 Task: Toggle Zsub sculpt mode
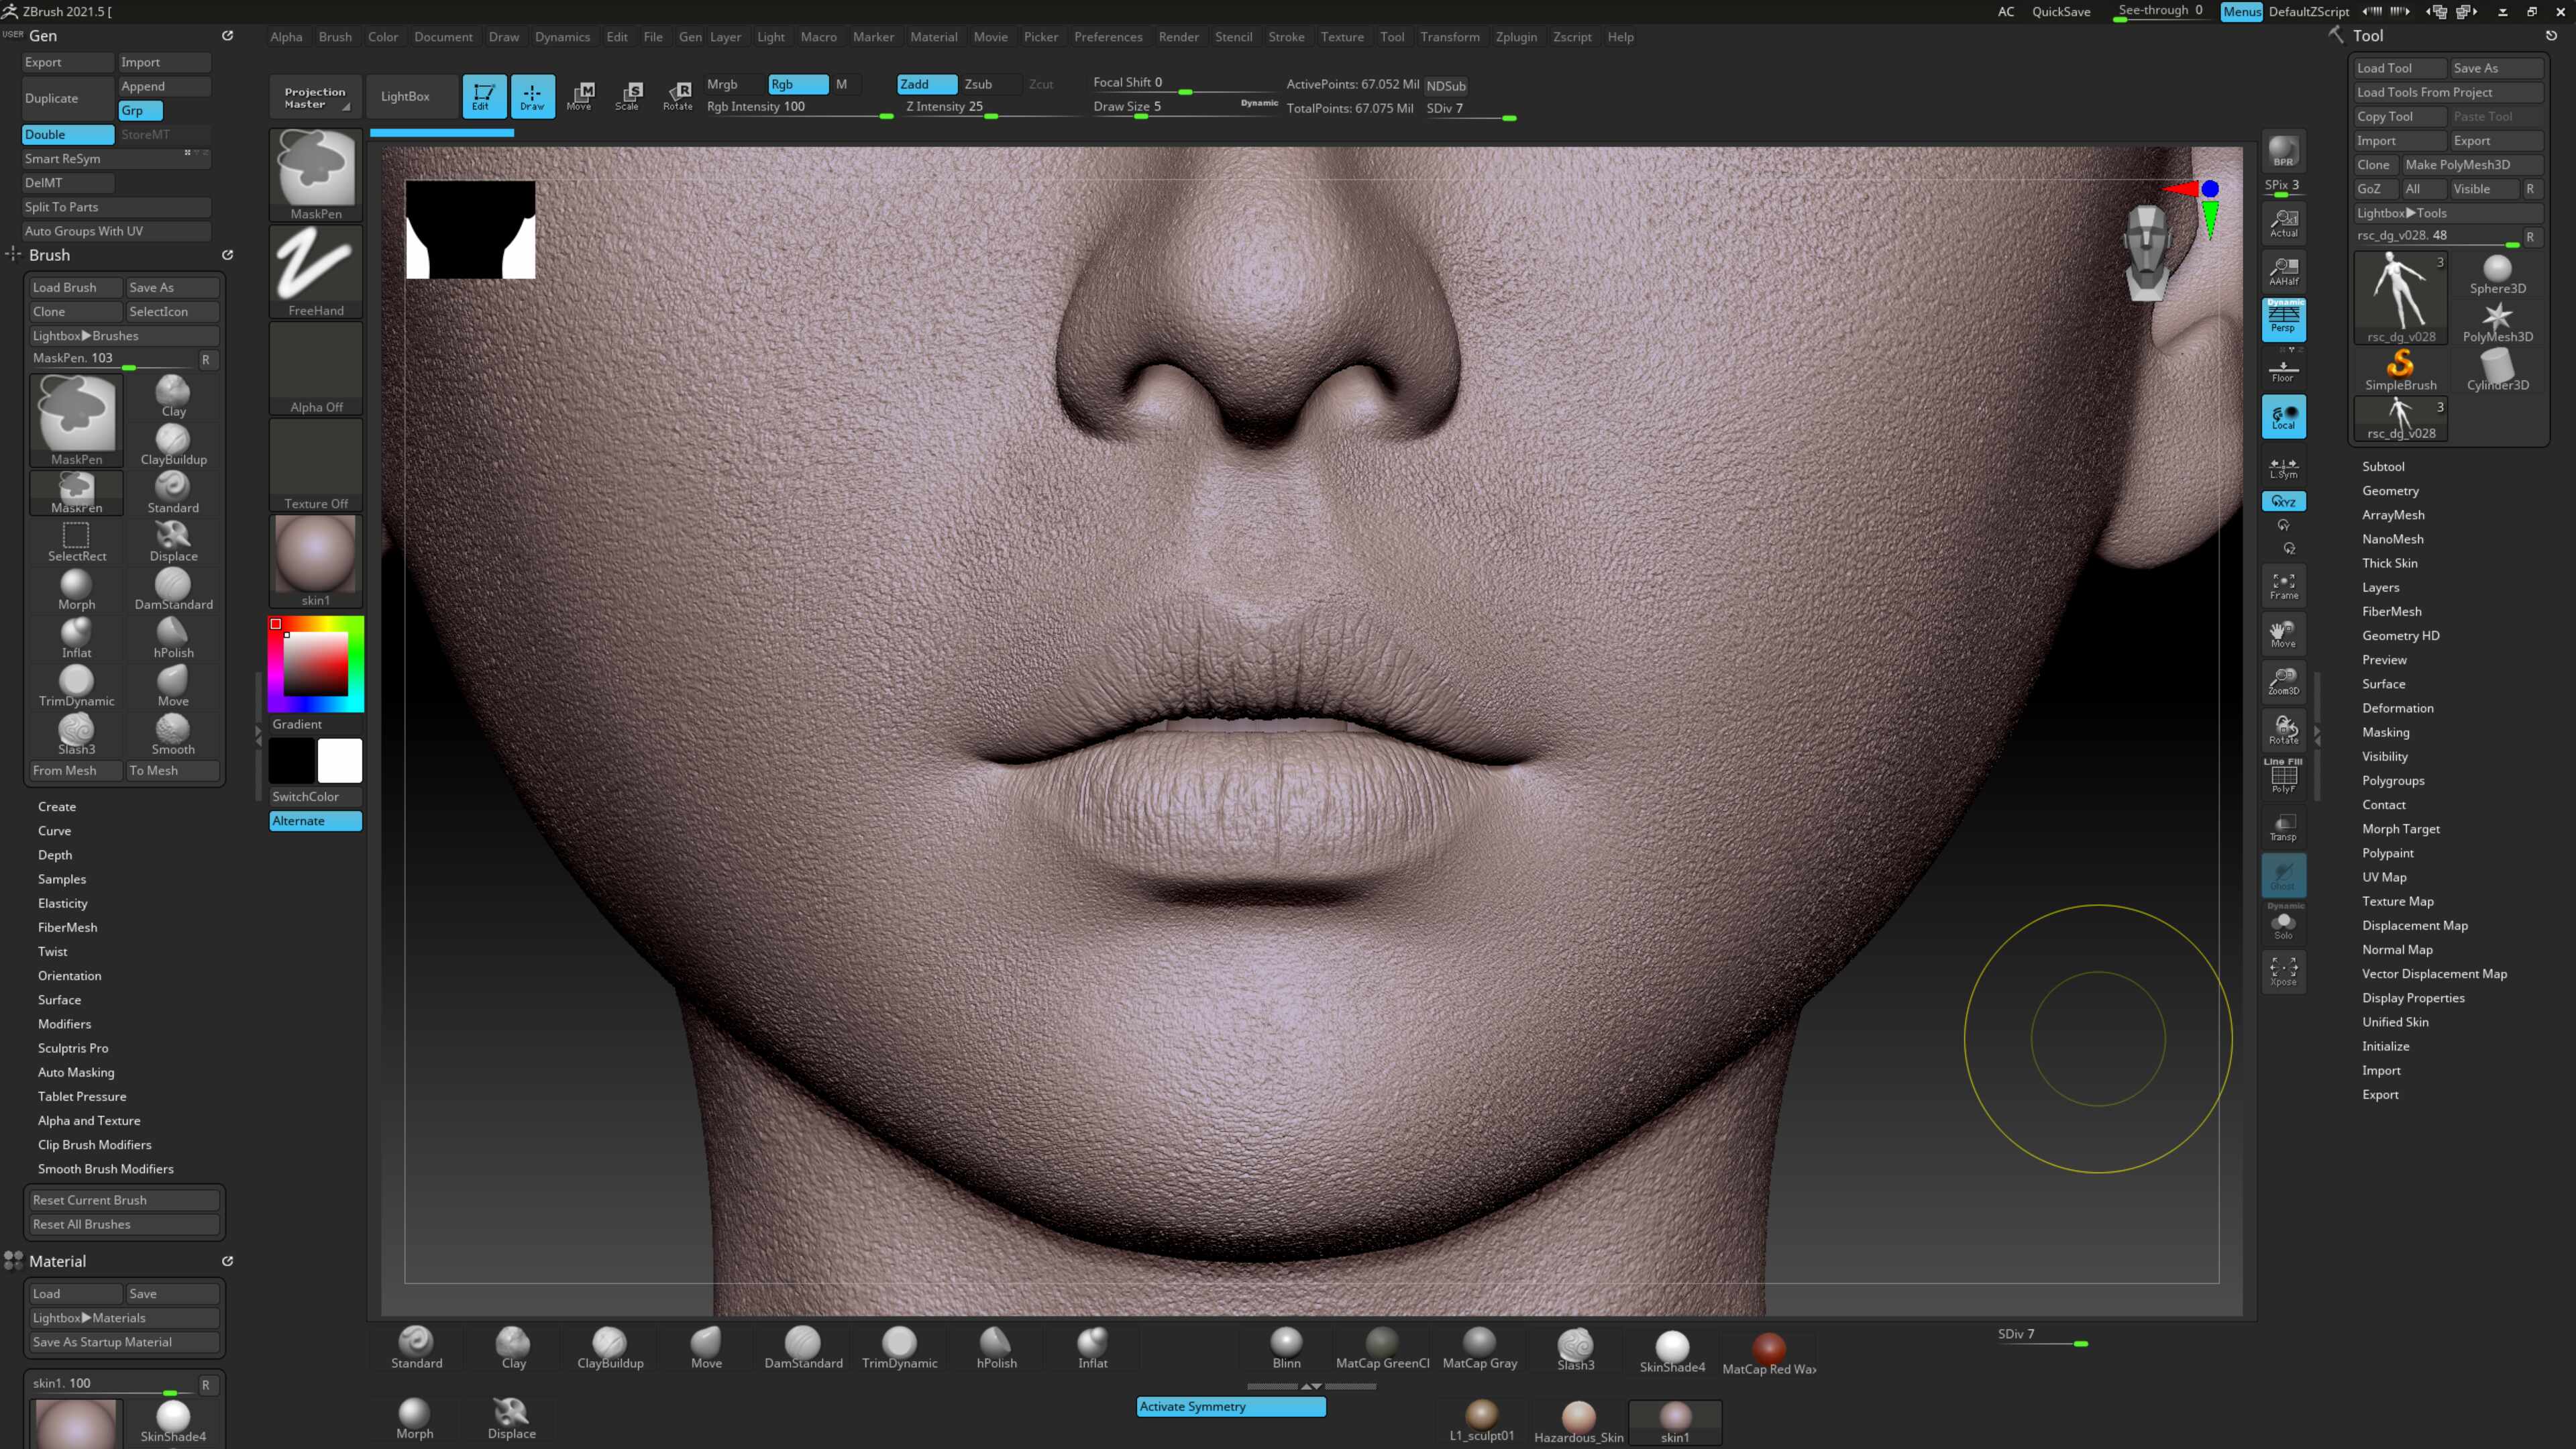990,84
